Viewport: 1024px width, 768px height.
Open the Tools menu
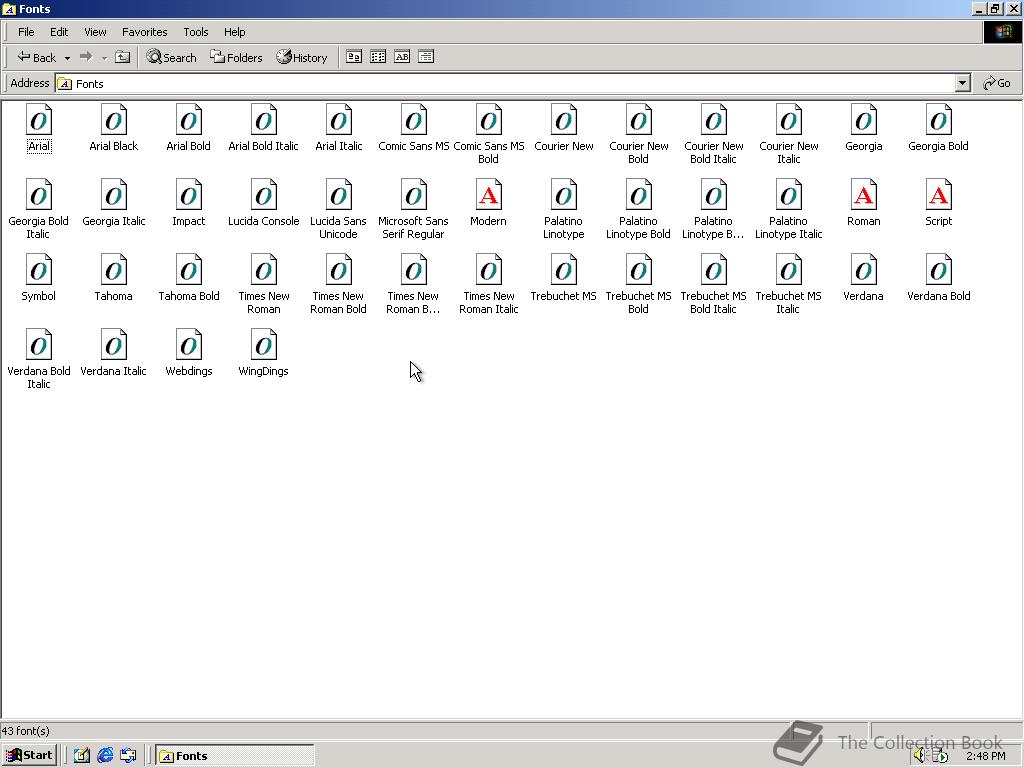pos(195,32)
